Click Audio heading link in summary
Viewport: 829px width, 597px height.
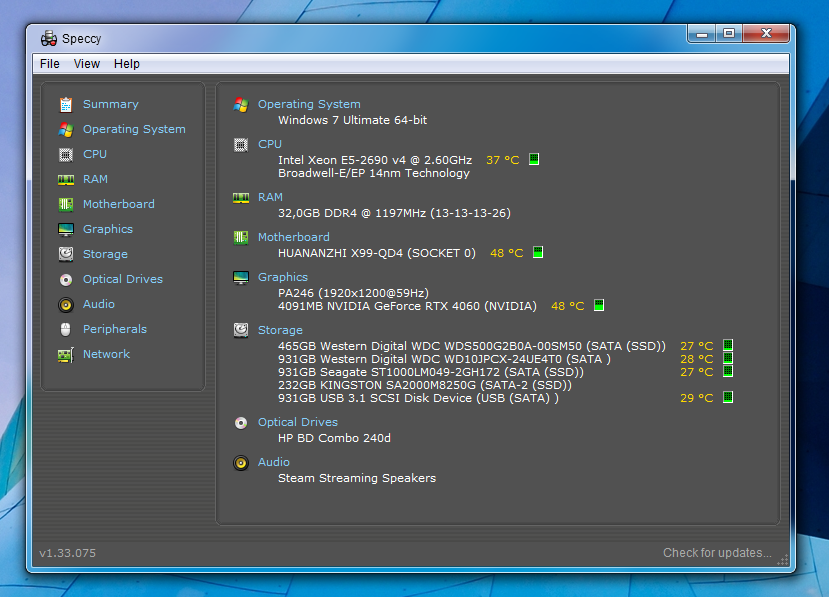click(x=274, y=462)
